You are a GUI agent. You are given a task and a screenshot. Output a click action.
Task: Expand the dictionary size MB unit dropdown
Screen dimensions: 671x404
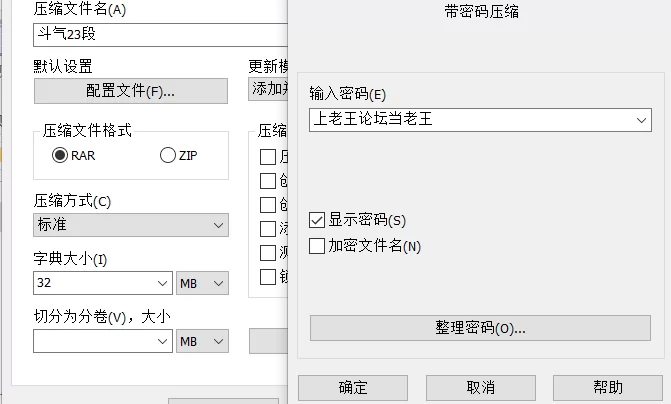(x=201, y=284)
